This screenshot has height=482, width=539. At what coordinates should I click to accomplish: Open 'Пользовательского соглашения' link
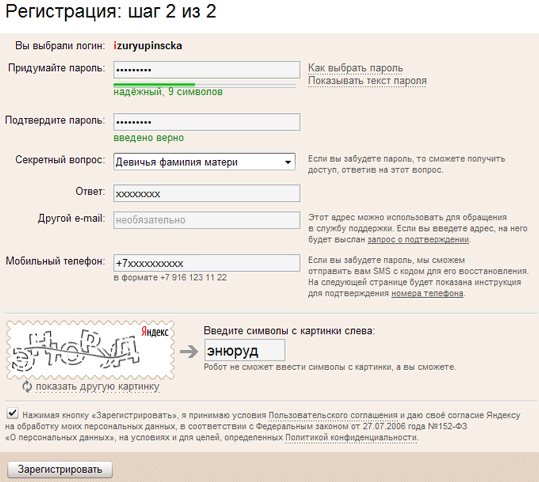coord(332,415)
